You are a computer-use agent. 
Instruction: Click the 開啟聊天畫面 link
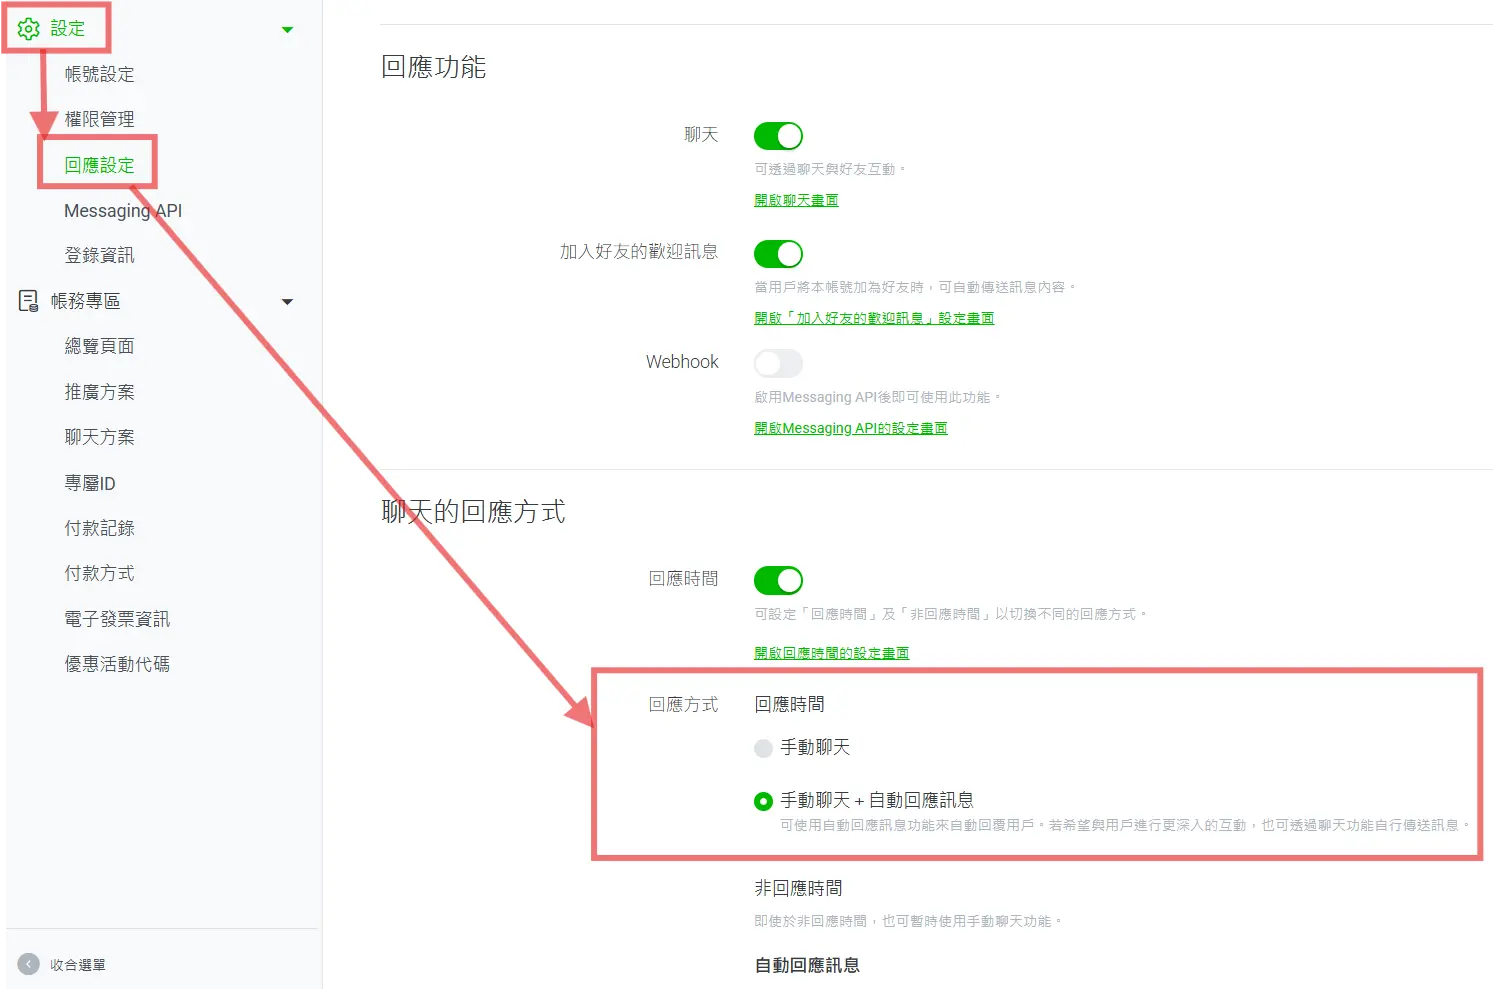[795, 199]
